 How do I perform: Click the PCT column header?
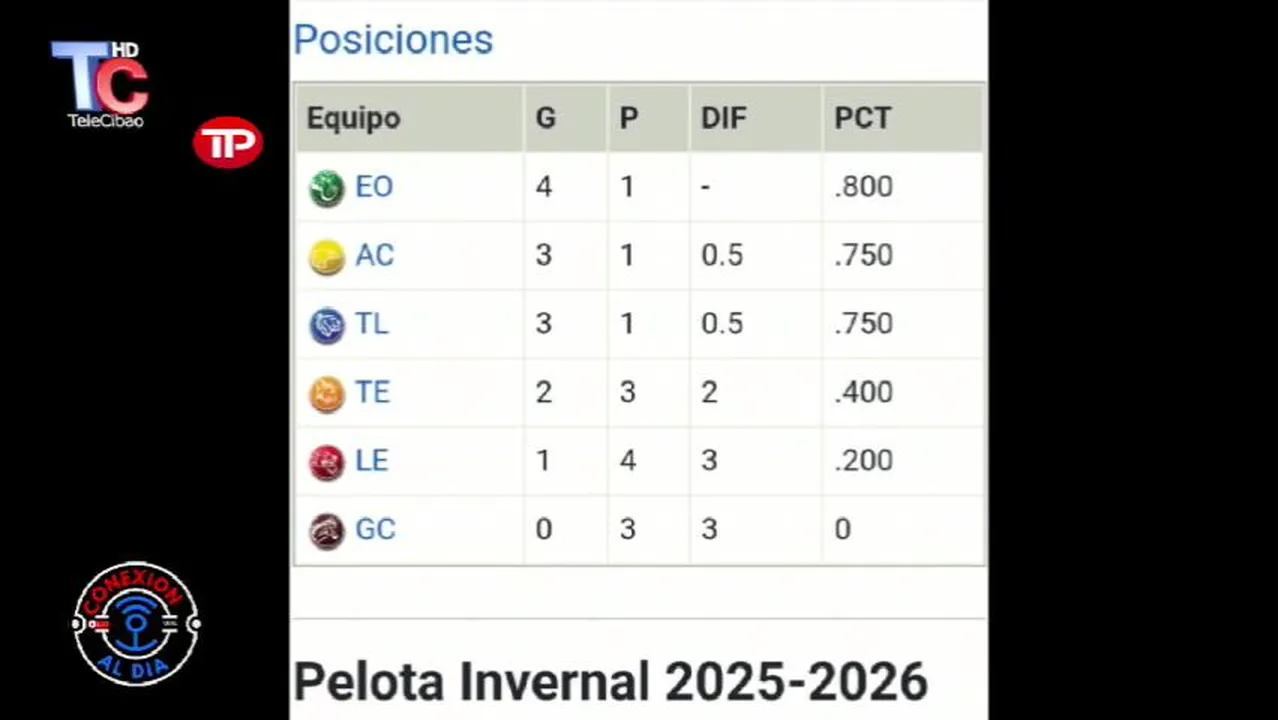(862, 118)
